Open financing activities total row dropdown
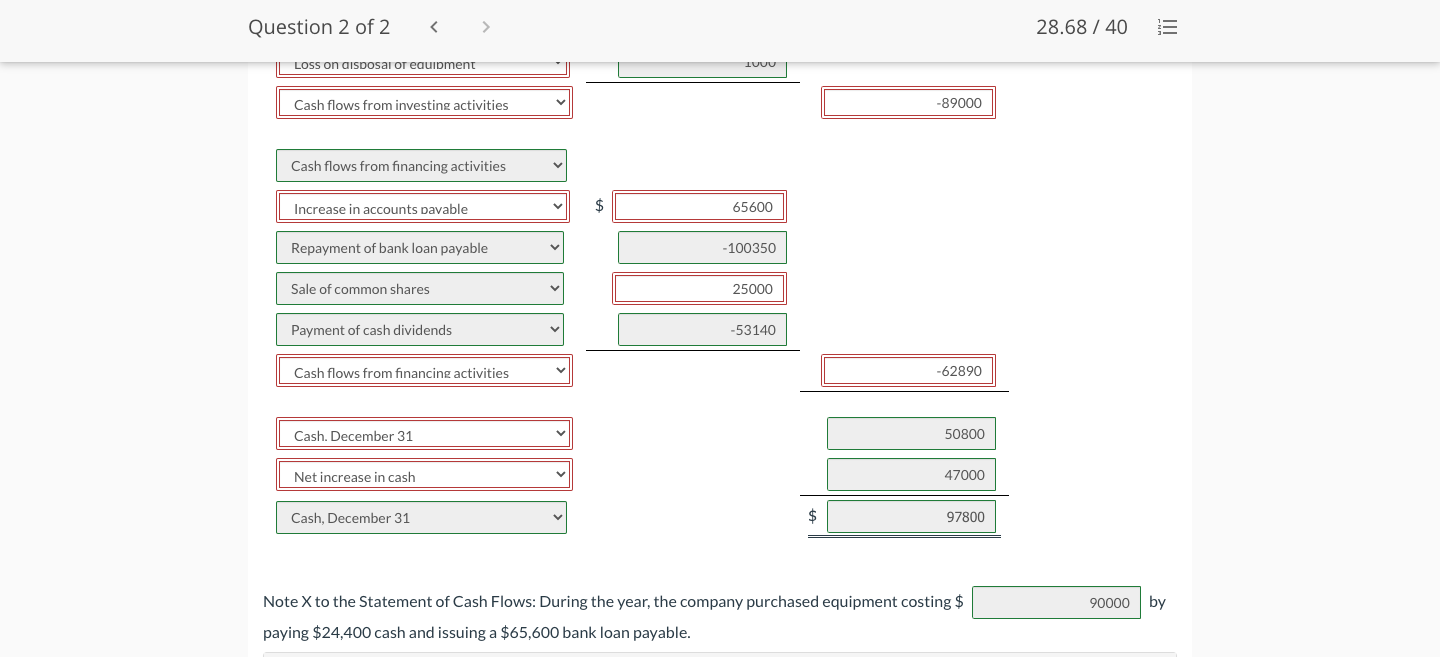The height and width of the screenshot is (657, 1440). coord(424,371)
